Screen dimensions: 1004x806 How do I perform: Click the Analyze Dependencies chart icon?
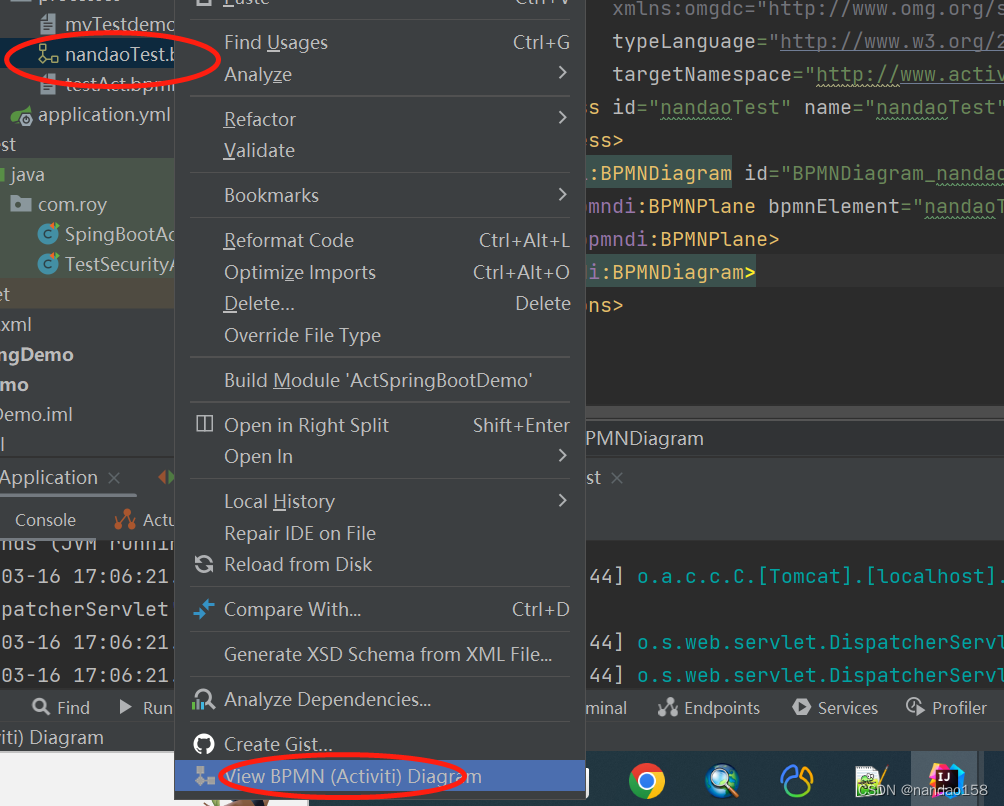click(204, 700)
